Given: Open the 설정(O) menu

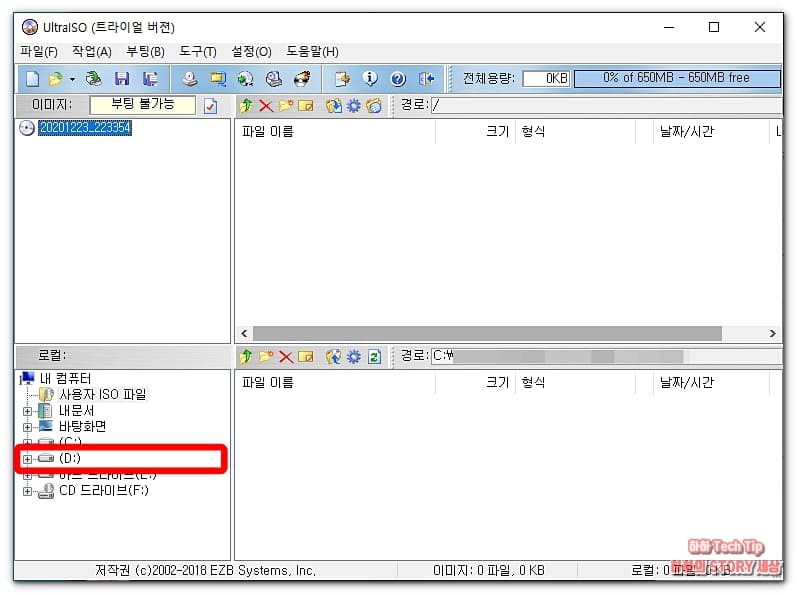Looking at the screenshot, I should (252, 51).
